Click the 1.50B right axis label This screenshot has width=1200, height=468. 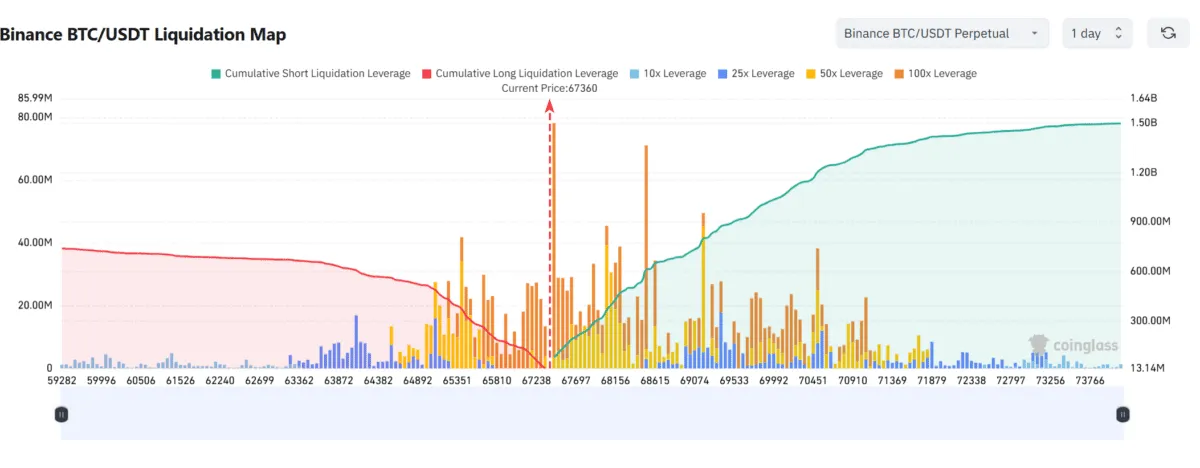(x=1144, y=123)
